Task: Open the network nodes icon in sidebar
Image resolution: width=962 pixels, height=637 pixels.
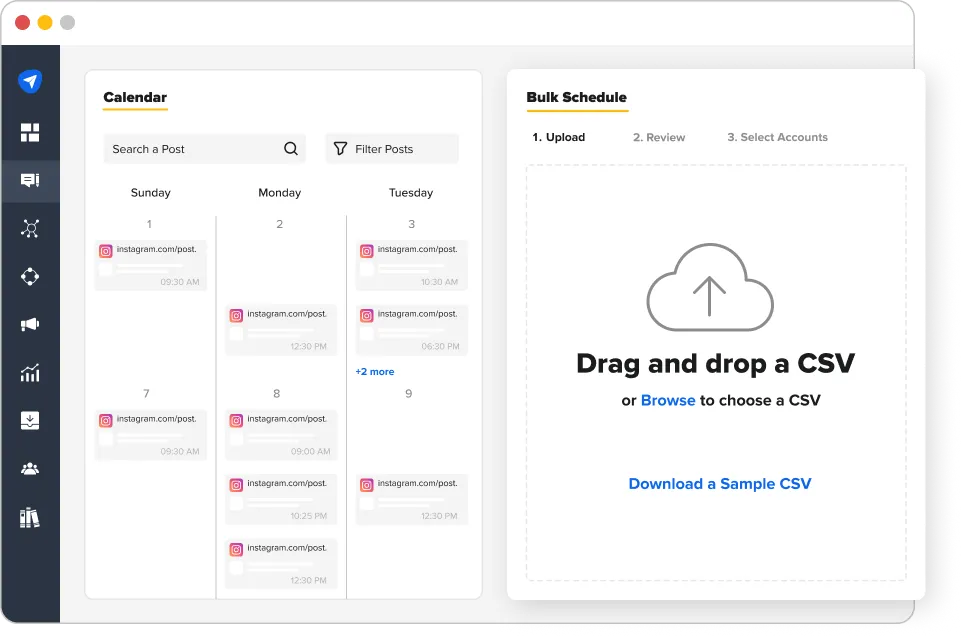Action: click(x=30, y=229)
